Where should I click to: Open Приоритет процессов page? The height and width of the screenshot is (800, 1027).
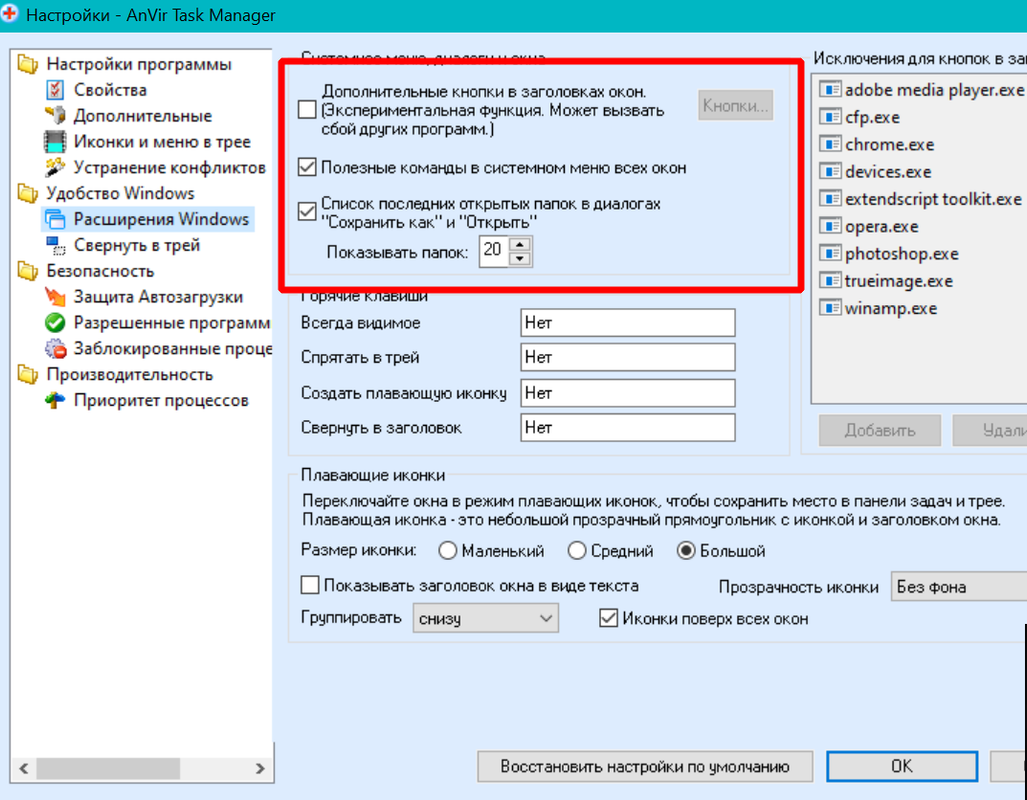pyautogui.click(x=160, y=400)
